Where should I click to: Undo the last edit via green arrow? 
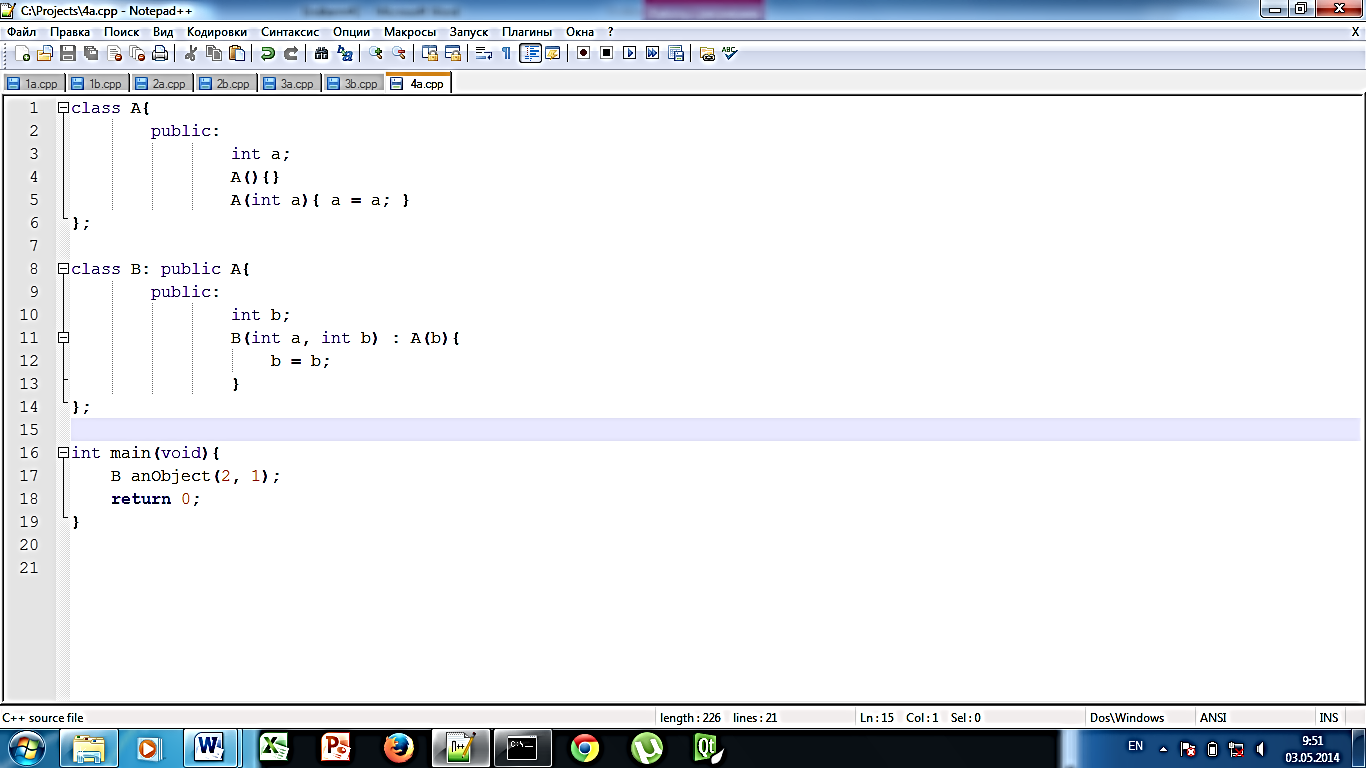point(267,53)
